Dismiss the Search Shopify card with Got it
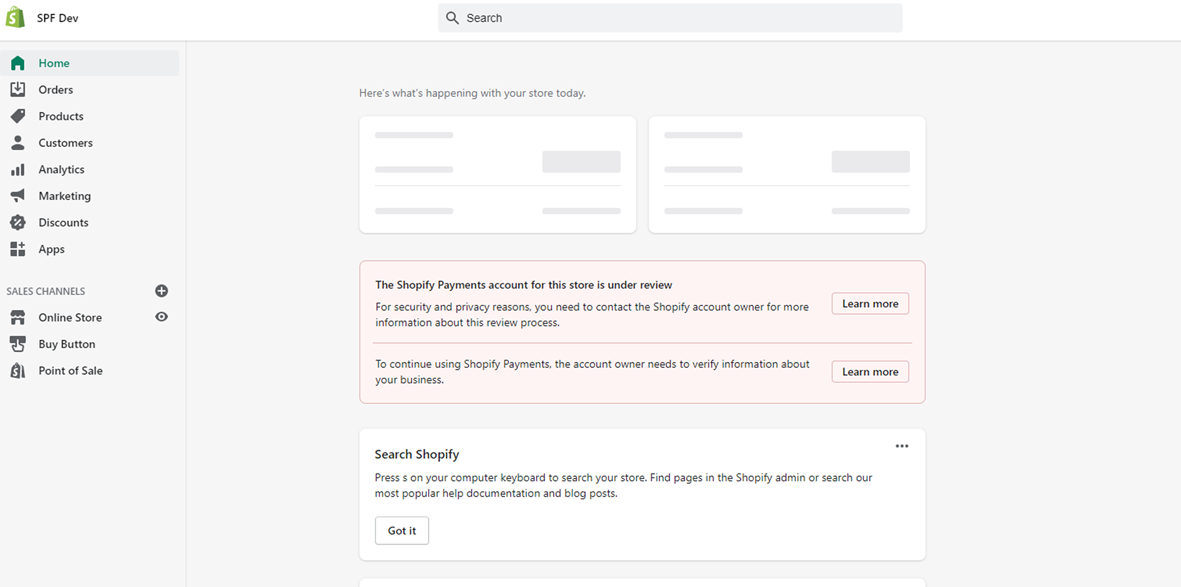Viewport: 1181px width, 587px height. coord(402,531)
